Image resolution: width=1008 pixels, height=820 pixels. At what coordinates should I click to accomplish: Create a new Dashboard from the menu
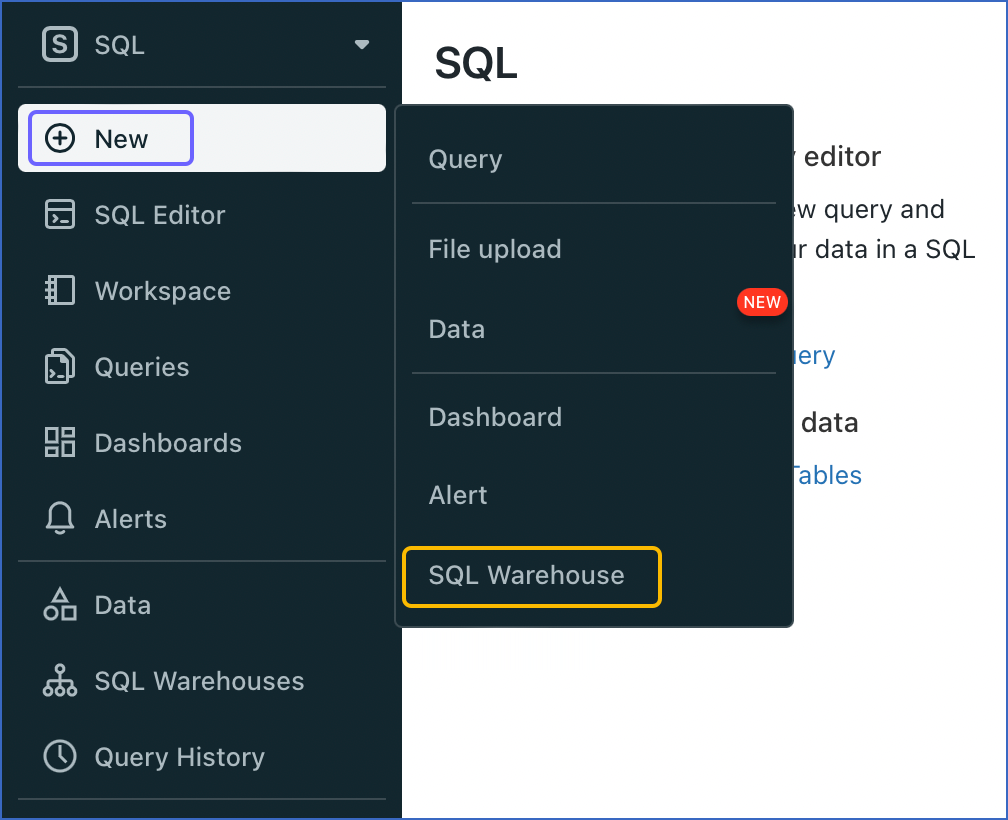click(495, 417)
